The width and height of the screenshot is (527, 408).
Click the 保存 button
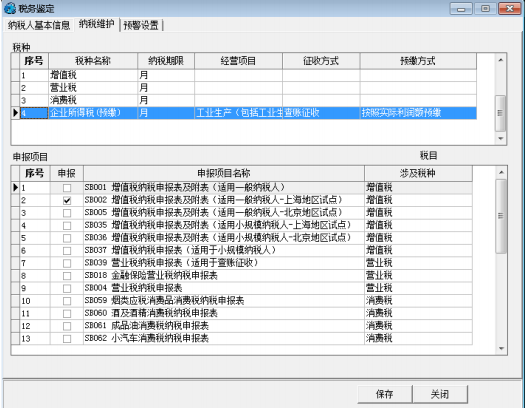[384, 394]
